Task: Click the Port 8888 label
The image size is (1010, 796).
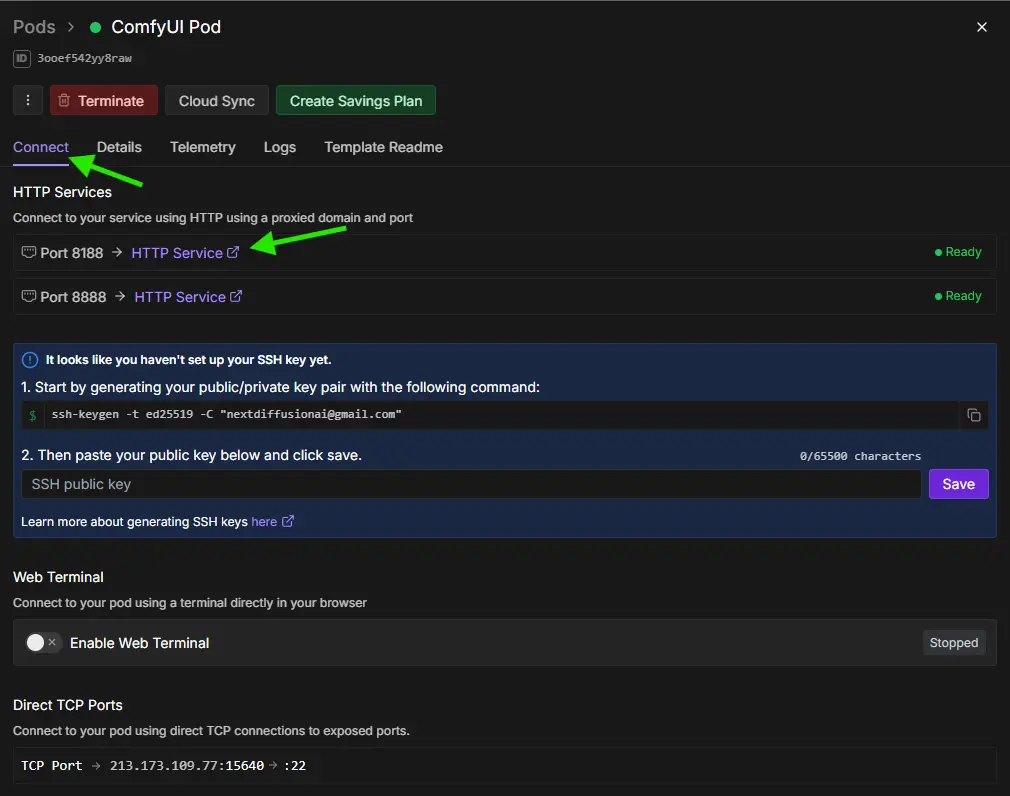Action: [73, 297]
